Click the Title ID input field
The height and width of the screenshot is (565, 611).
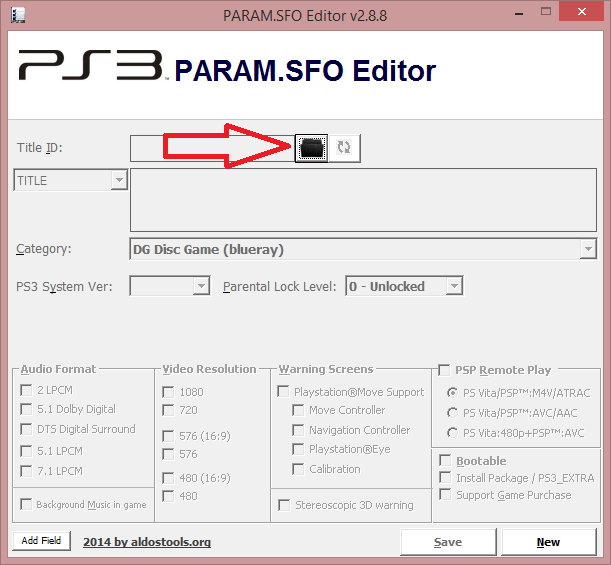tap(212, 148)
